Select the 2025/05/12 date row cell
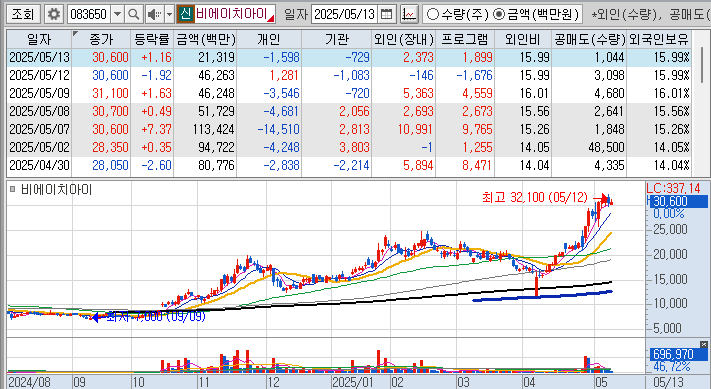 pyautogui.click(x=39, y=76)
